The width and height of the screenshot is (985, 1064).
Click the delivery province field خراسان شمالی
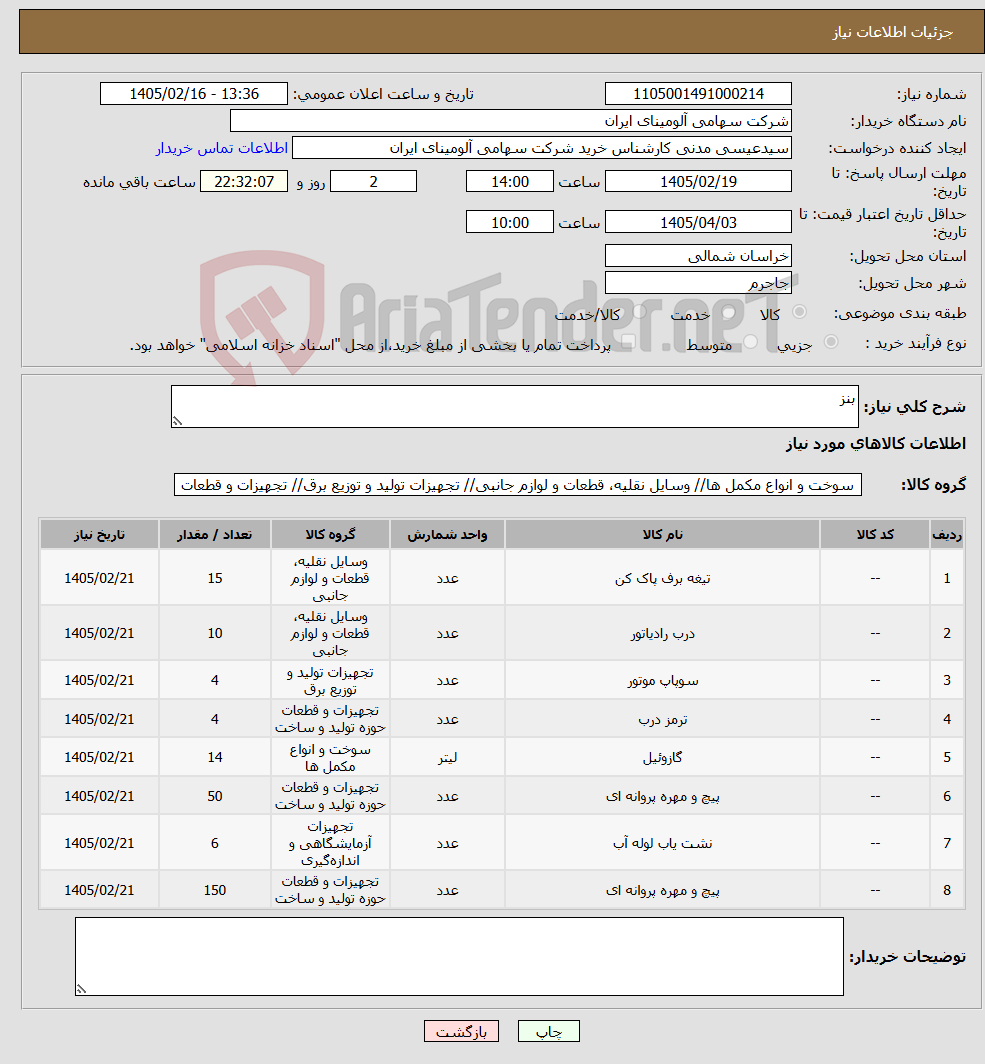[698, 256]
